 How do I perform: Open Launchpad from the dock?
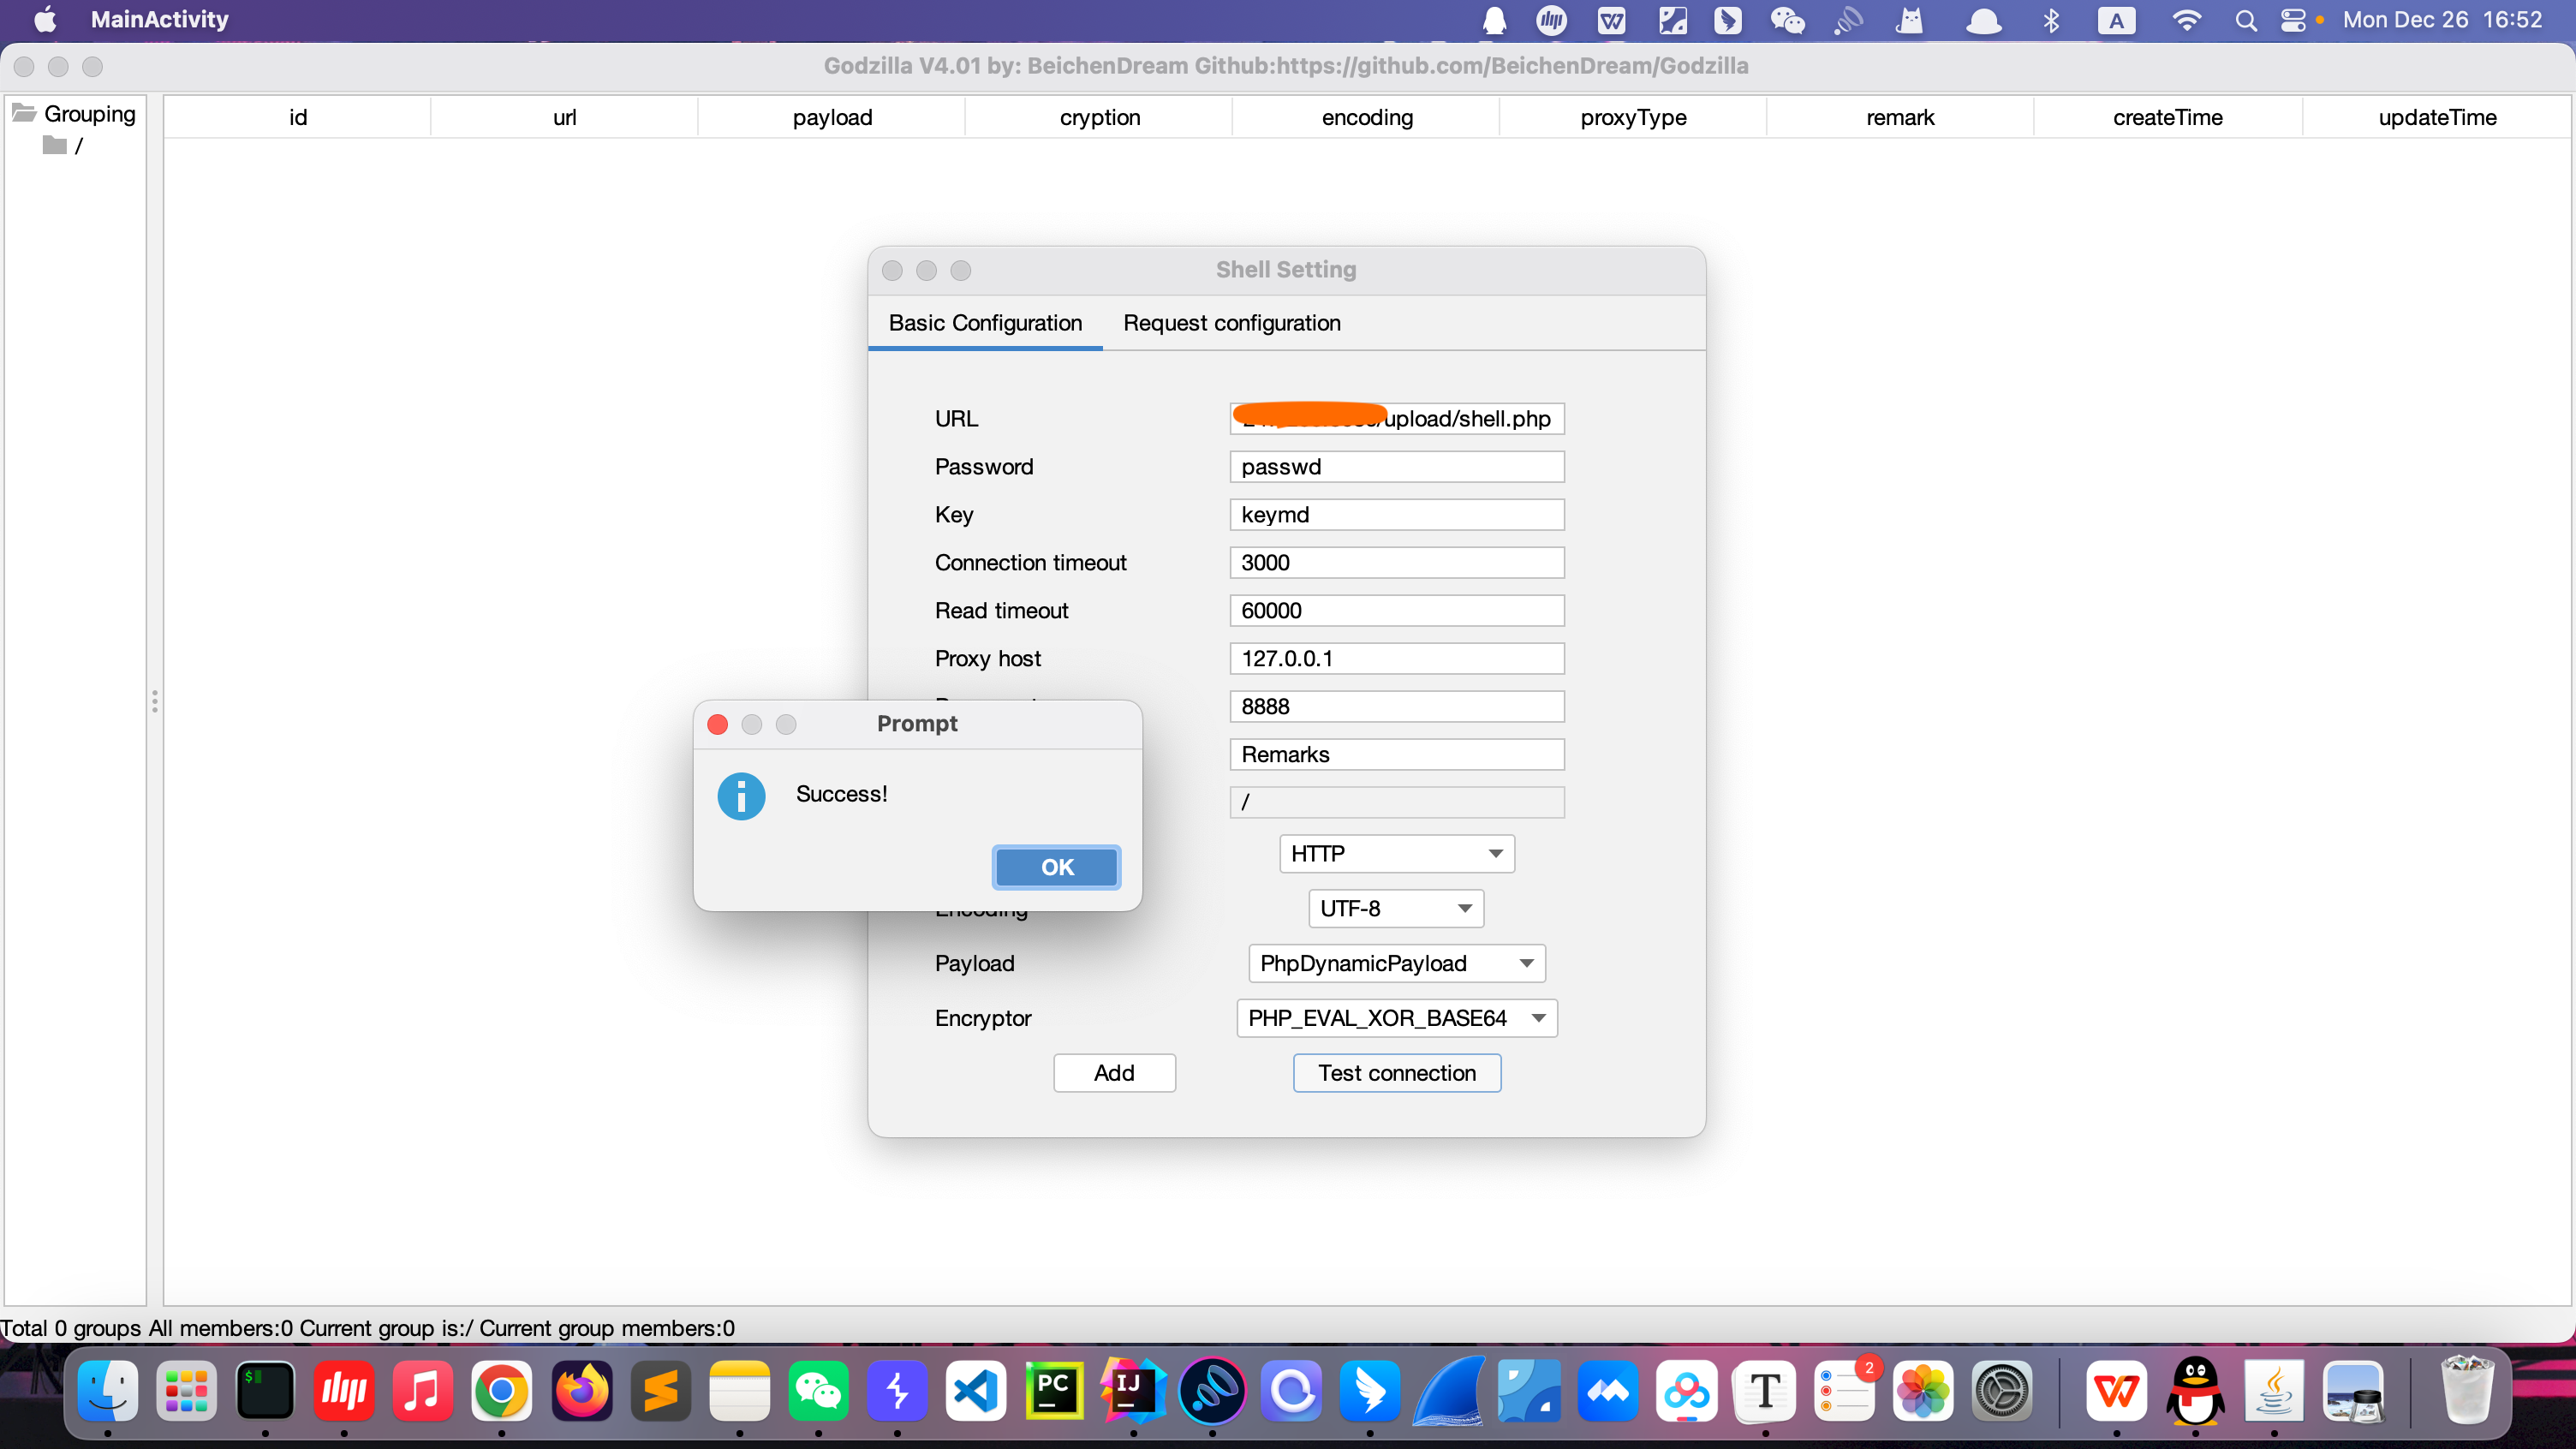186,1391
